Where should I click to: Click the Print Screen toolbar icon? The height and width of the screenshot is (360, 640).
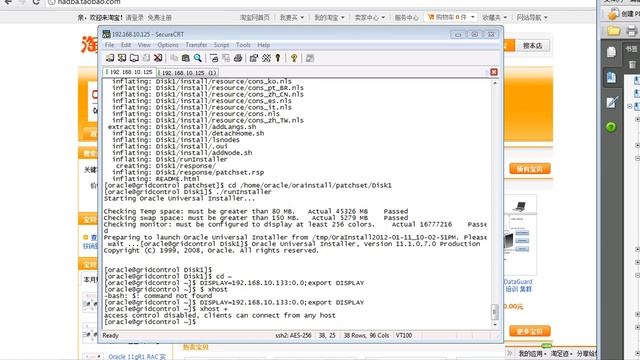[214, 58]
